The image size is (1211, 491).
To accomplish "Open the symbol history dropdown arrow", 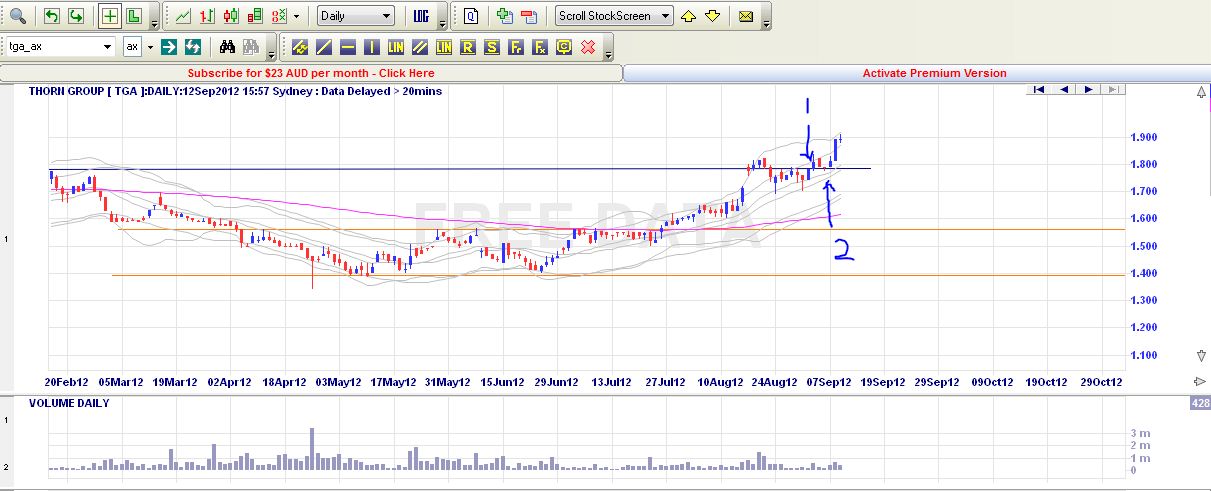I will (x=108, y=47).
